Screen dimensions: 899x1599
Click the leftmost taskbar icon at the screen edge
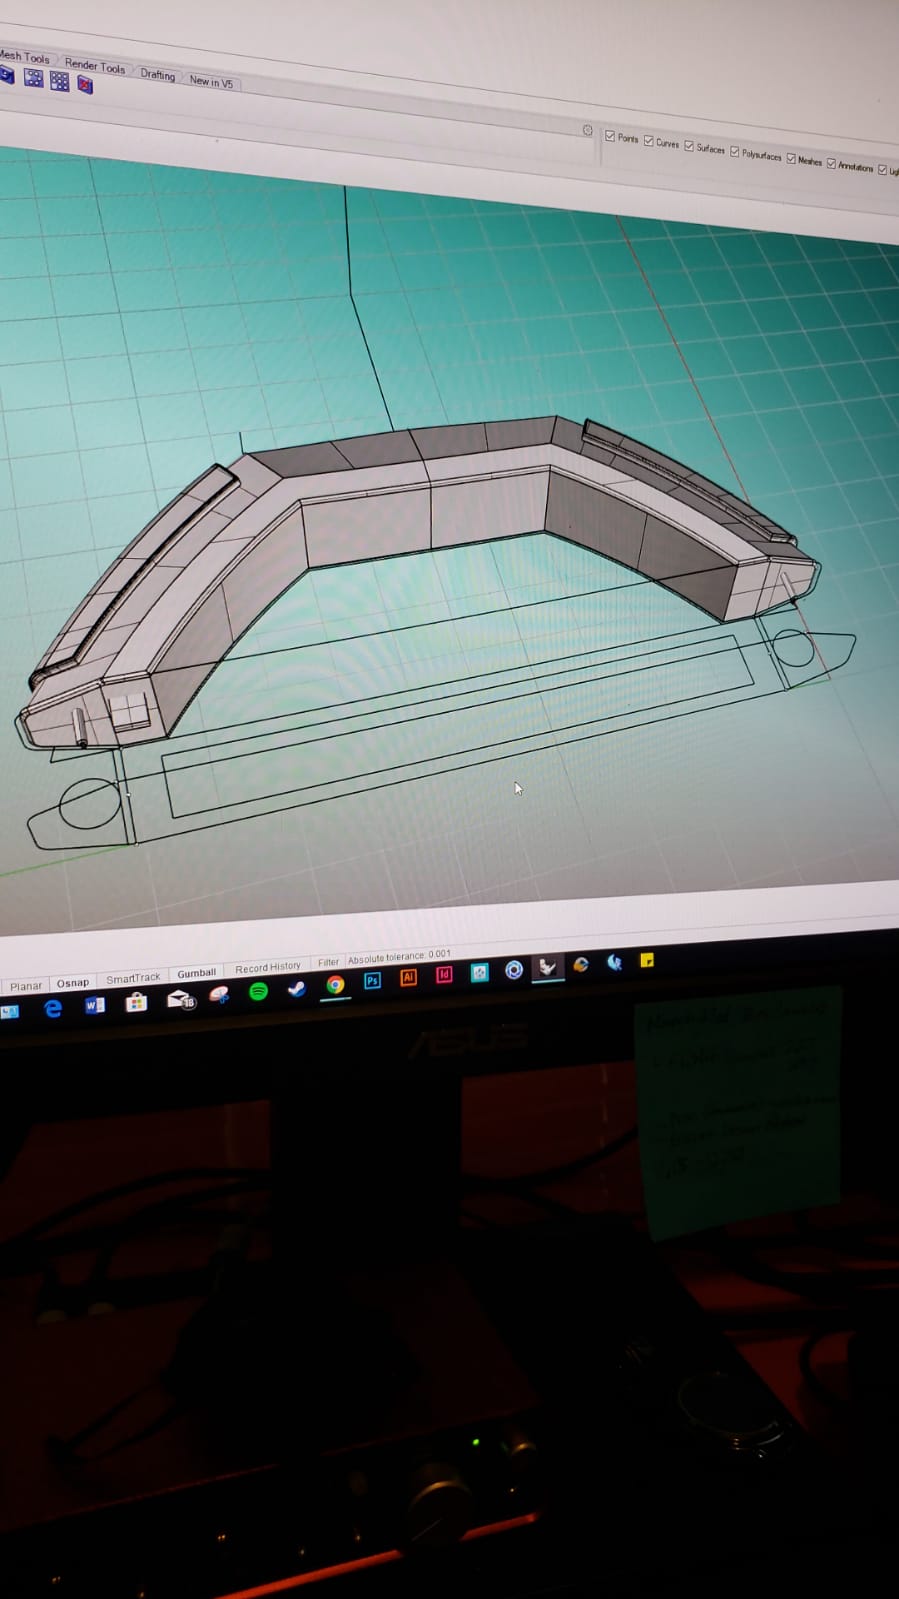pos(9,1012)
